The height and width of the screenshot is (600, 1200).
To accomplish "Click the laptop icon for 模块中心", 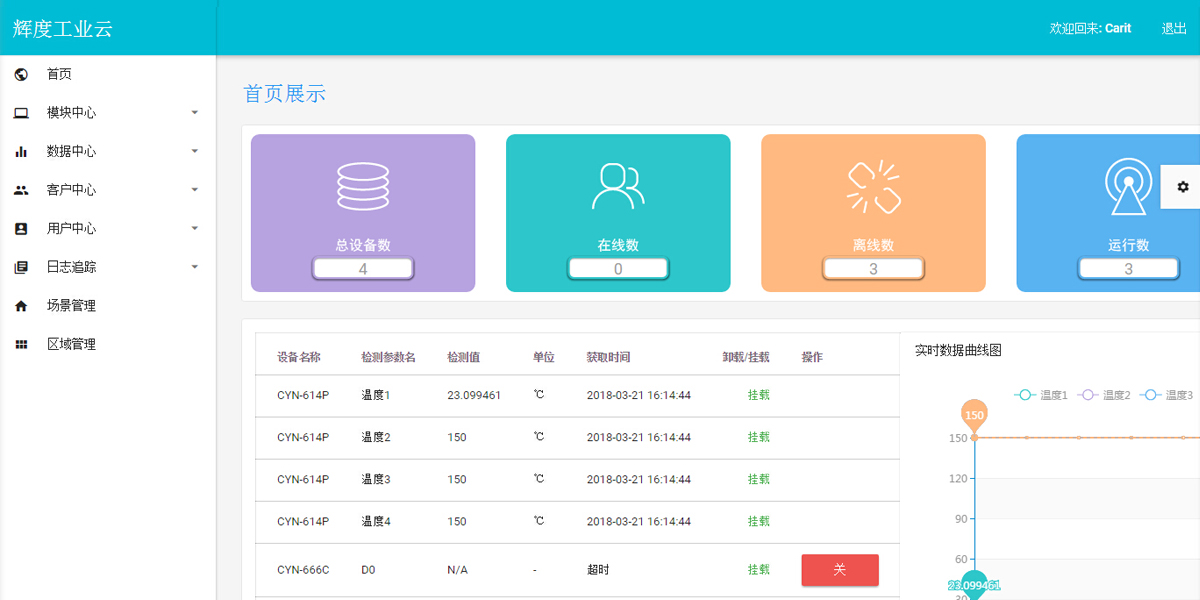I will pos(21,113).
